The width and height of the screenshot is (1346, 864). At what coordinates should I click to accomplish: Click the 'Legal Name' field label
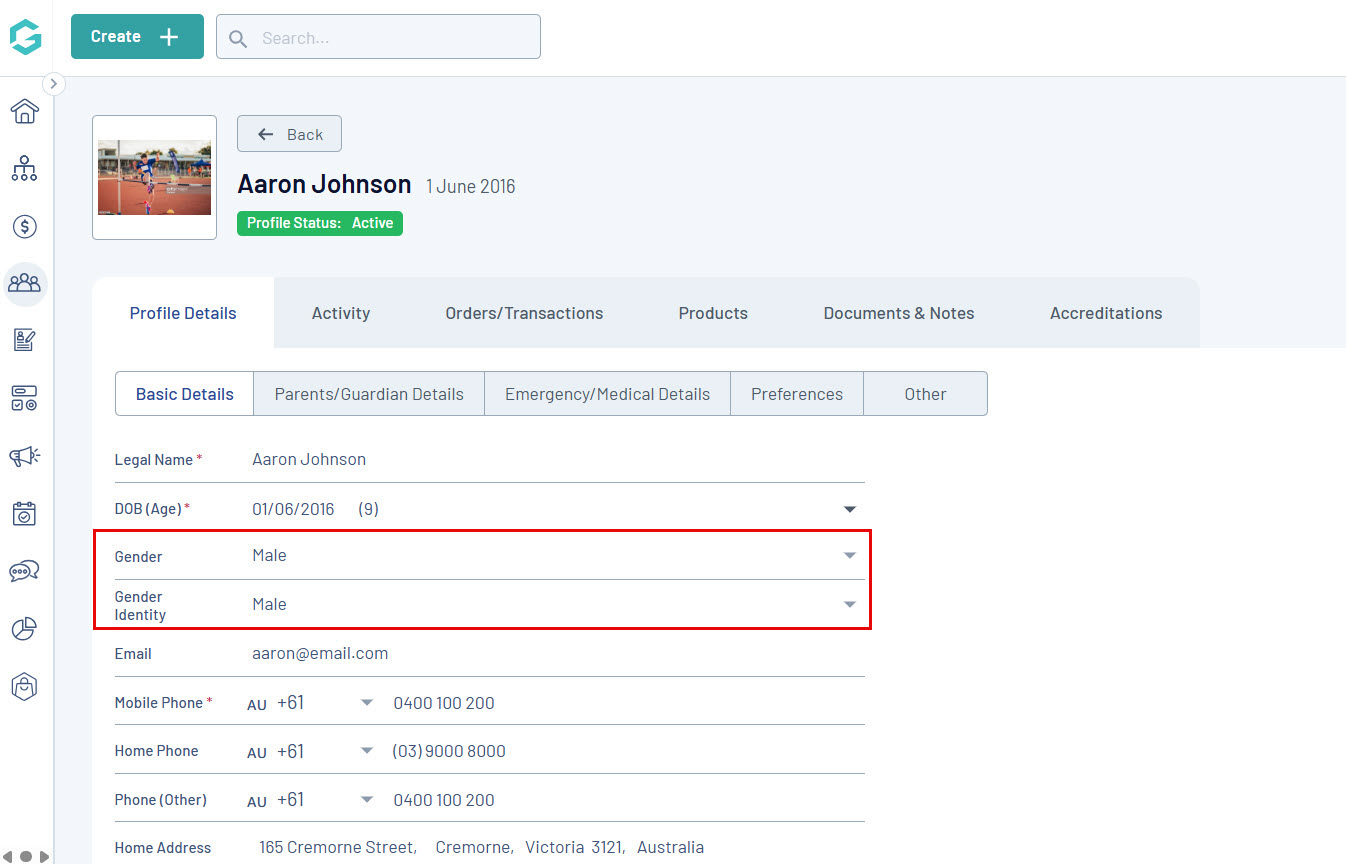point(154,460)
